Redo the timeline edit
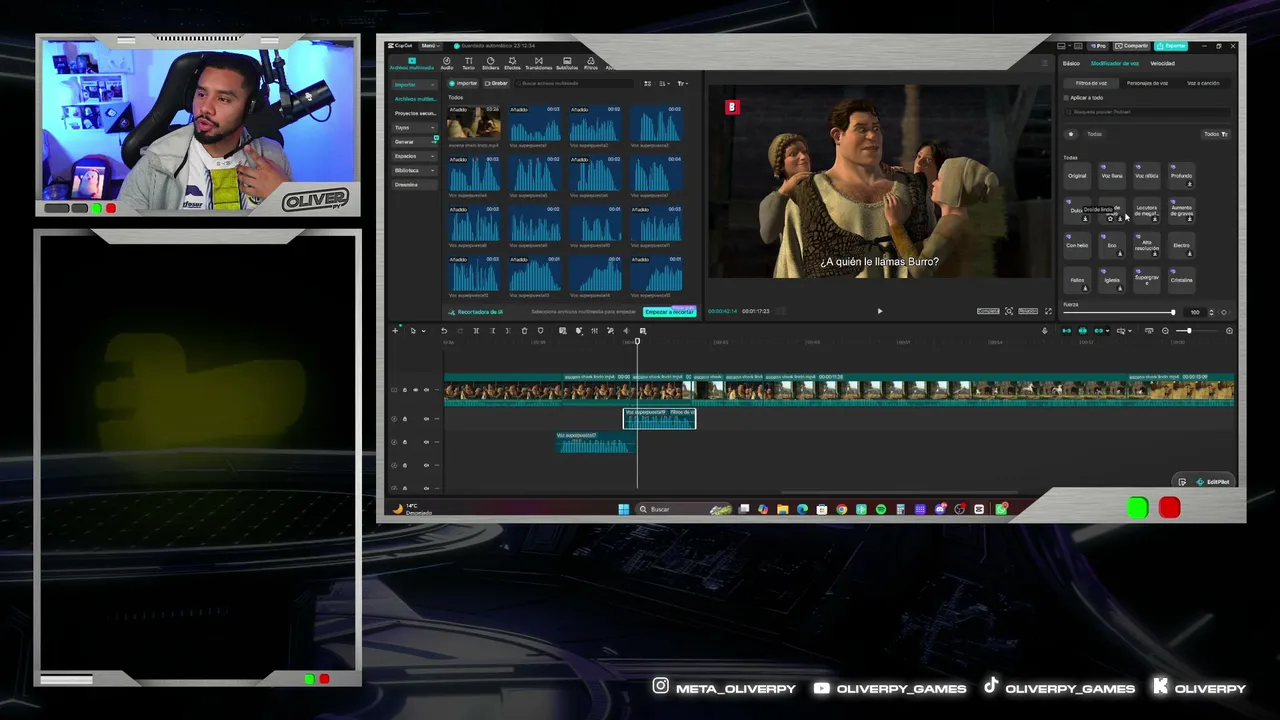The image size is (1280, 720). (x=460, y=331)
